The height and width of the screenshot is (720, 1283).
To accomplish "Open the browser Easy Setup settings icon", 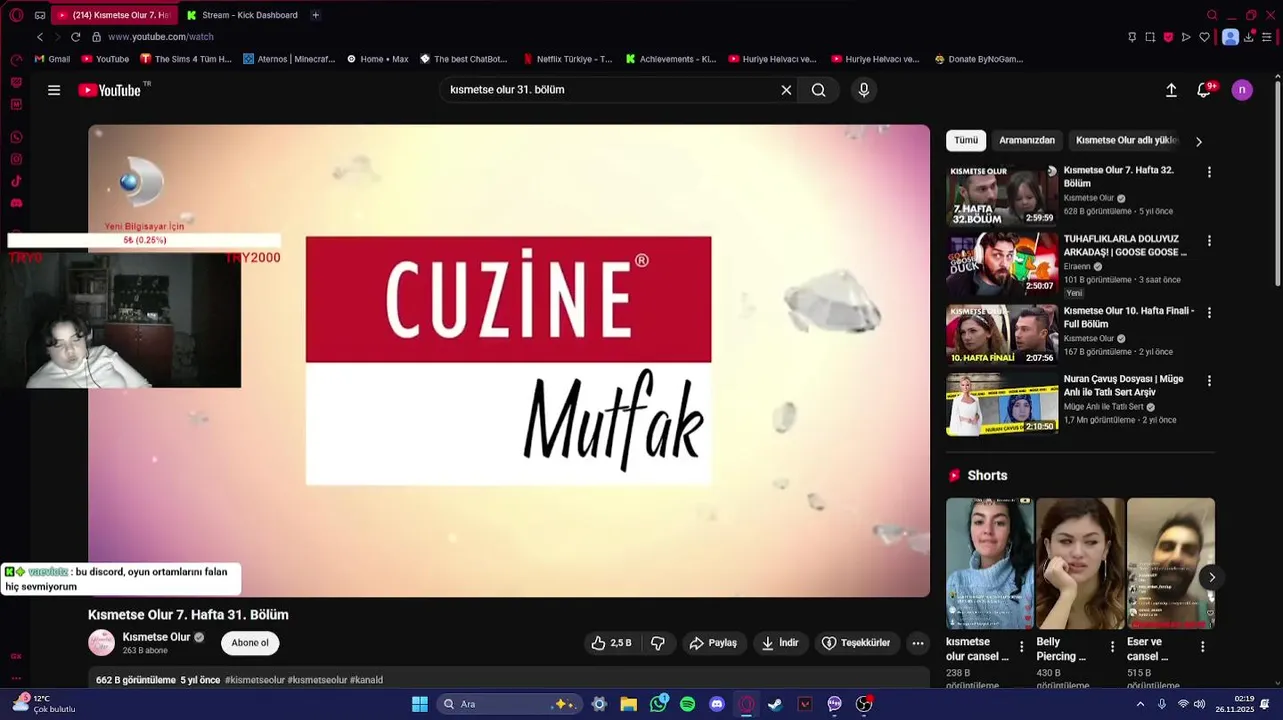I will [1267, 37].
